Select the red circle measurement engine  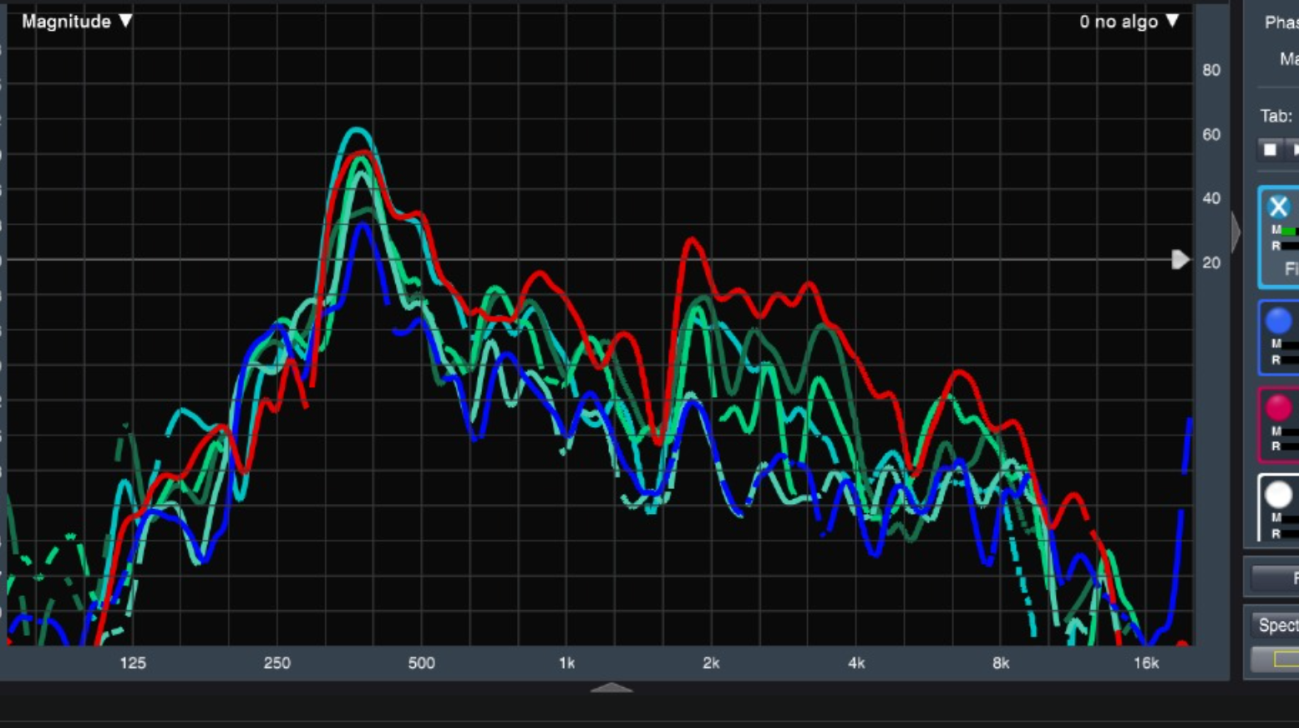pyautogui.click(x=1278, y=407)
